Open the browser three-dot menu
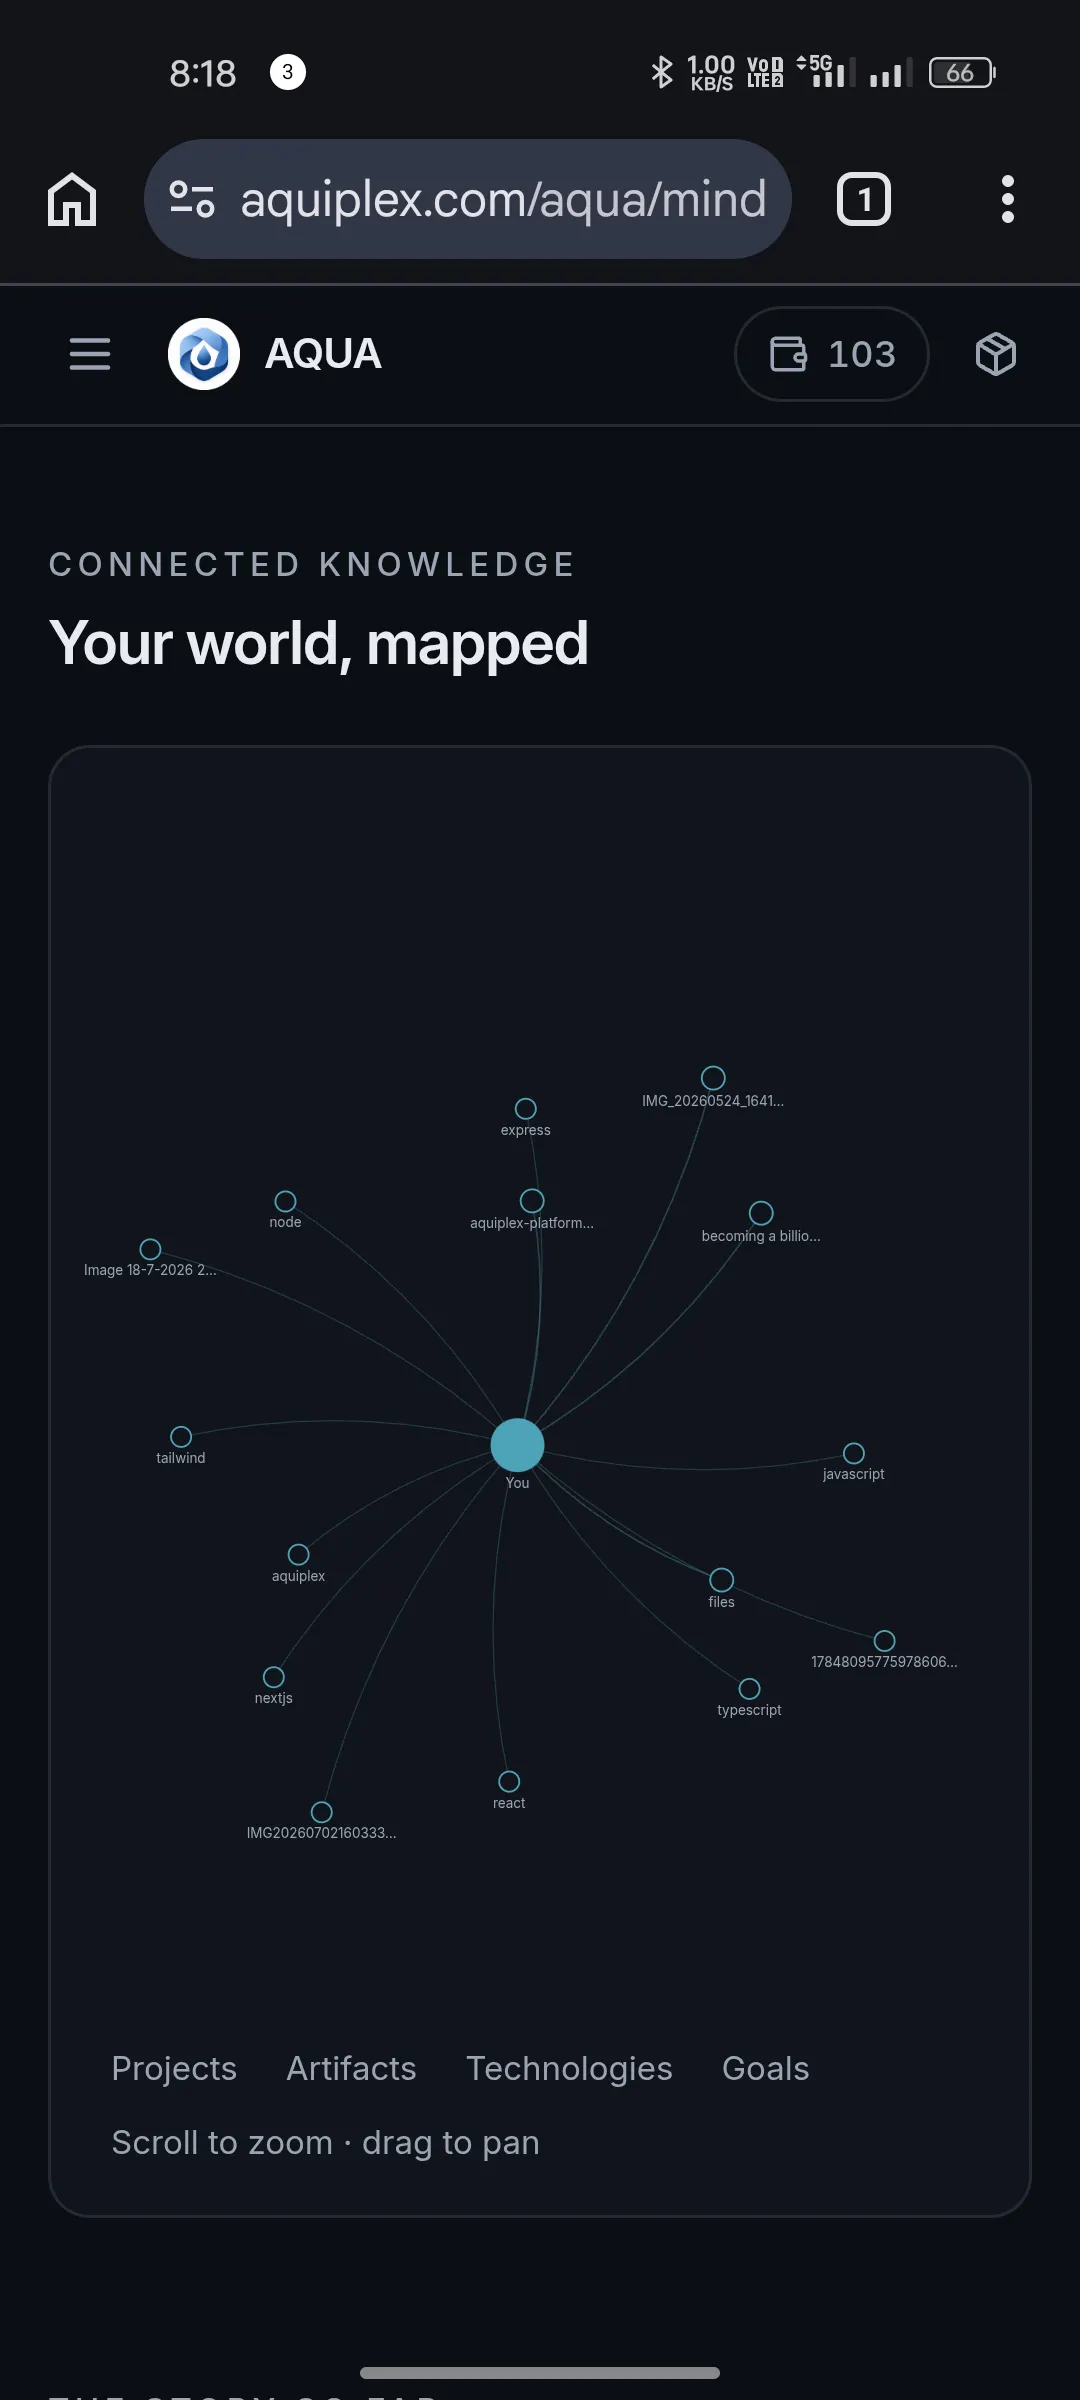The image size is (1080, 2400). coord(1008,199)
